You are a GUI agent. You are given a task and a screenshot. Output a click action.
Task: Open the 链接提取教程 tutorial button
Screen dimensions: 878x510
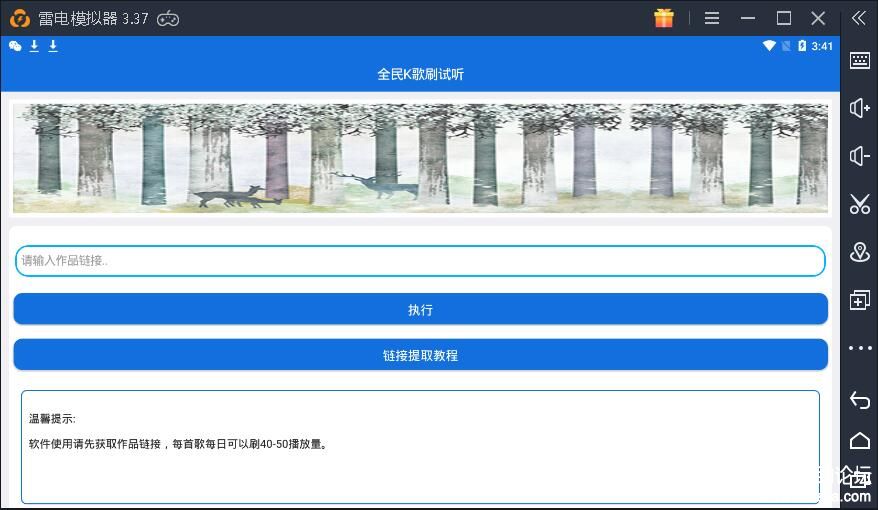(x=421, y=355)
